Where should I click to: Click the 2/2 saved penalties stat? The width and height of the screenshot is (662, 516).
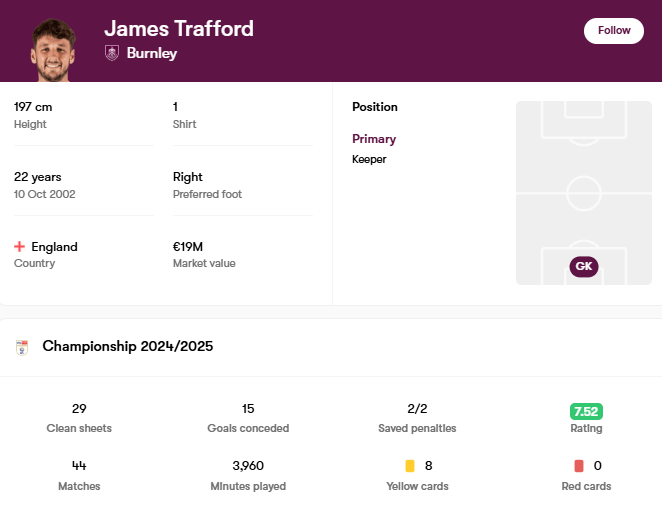pyautogui.click(x=417, y=409)
